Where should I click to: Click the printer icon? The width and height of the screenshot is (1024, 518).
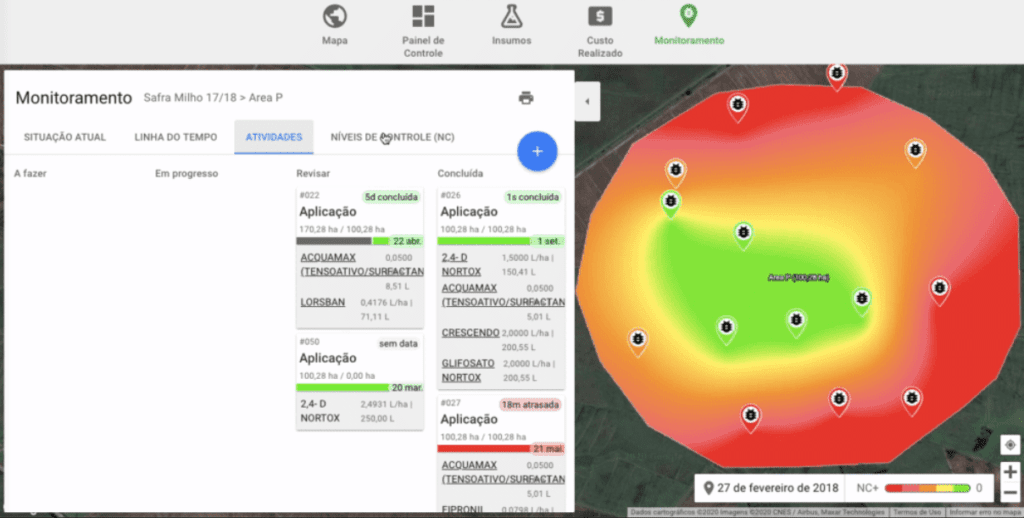point(526,98)
